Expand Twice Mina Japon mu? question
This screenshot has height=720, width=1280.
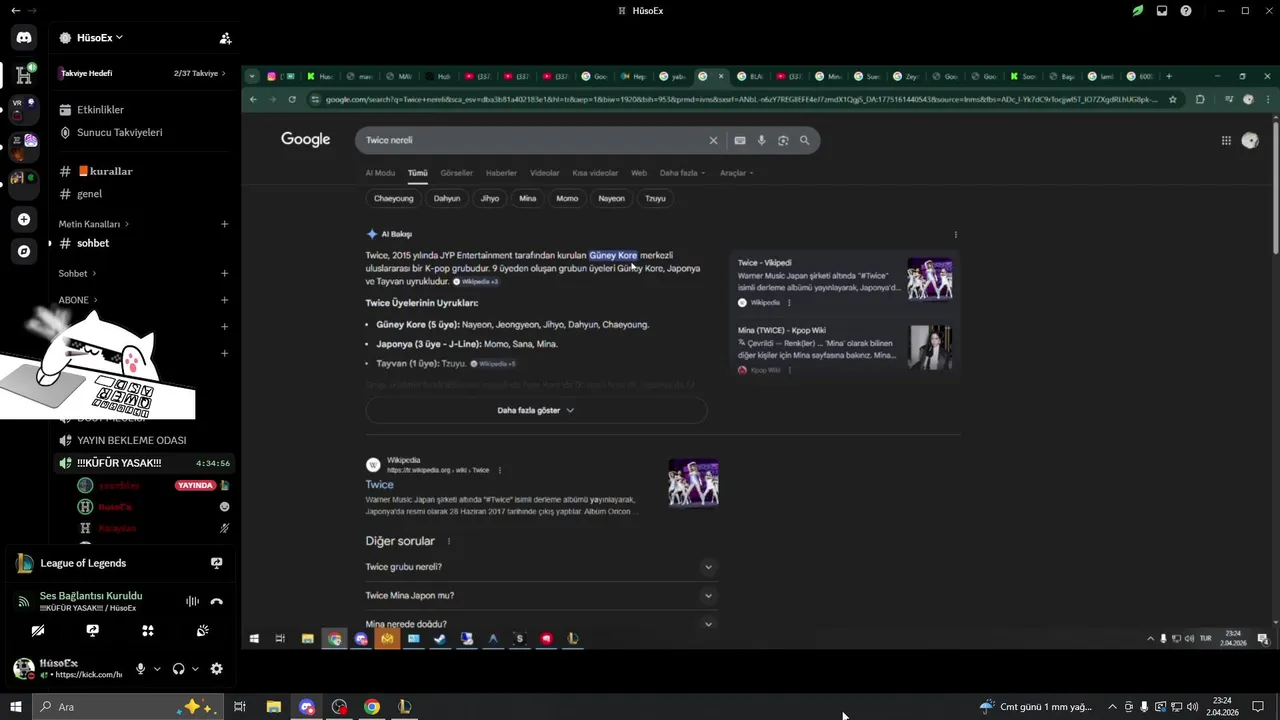[x=541, y=595]
